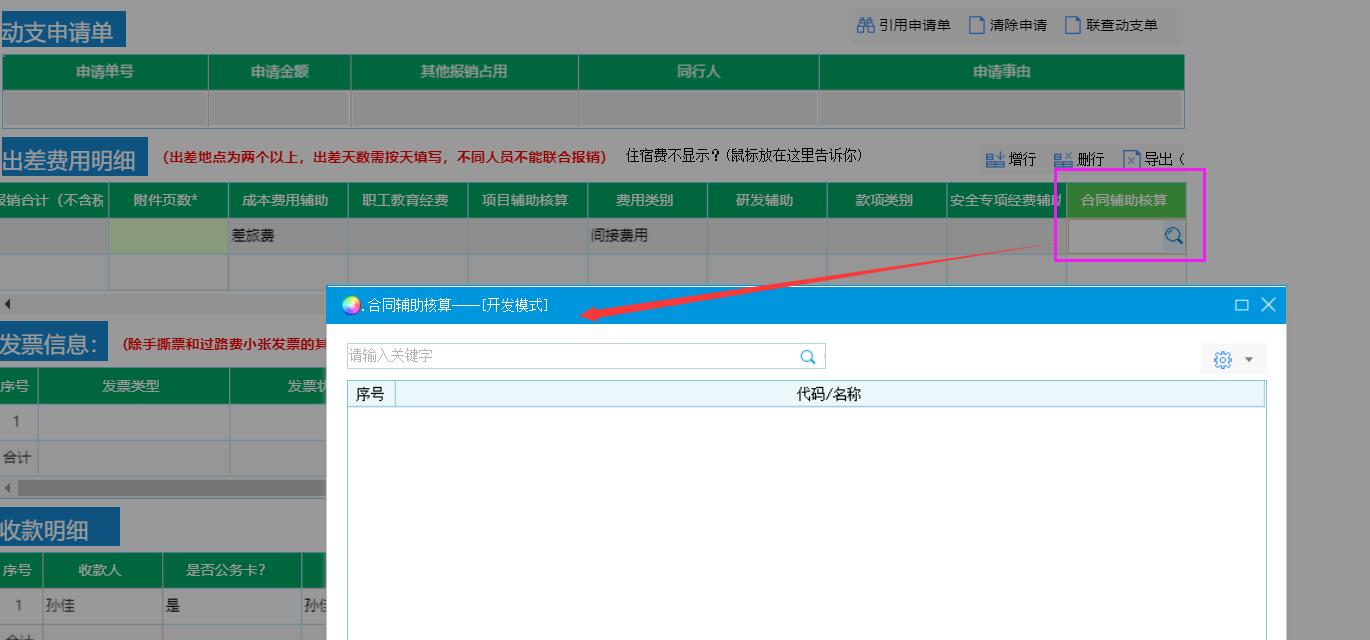Delete a row using 删行 icon

coord(1063,160)
